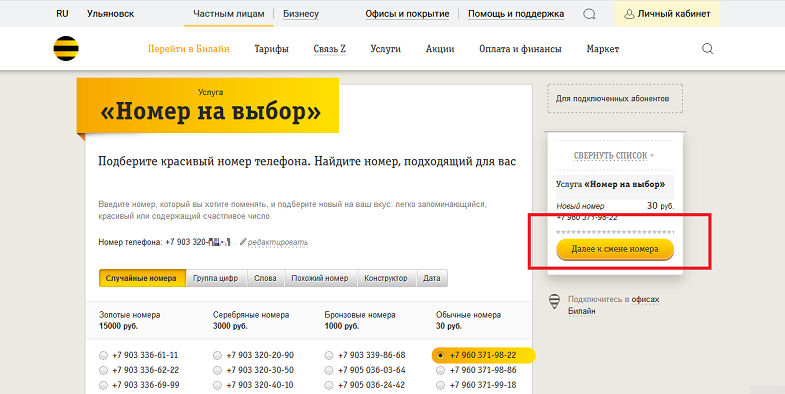
Task: Click the Золотые номера column heading
Action: 130,315
